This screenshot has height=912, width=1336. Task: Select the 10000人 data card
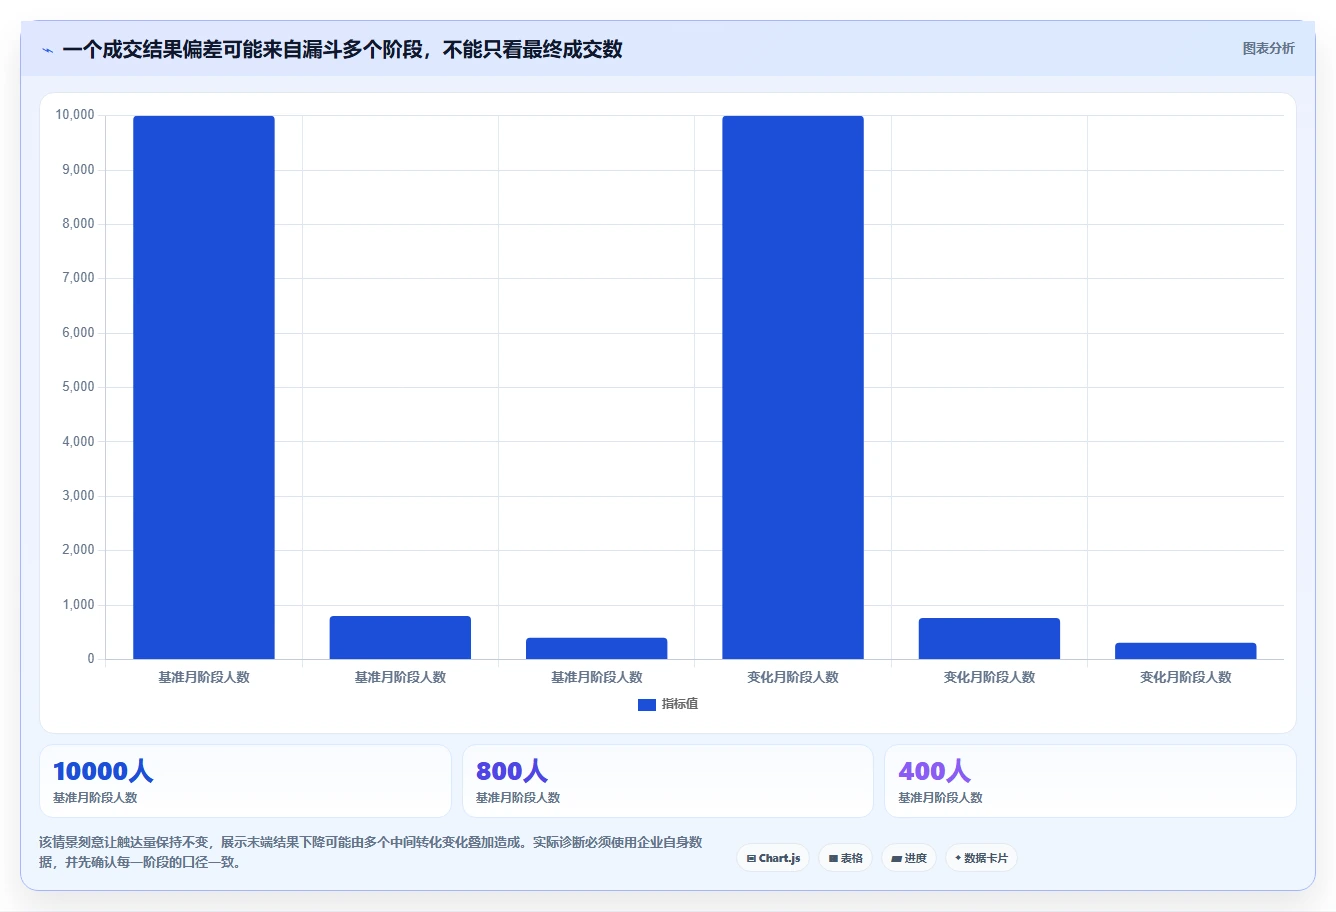pos(245,781)
